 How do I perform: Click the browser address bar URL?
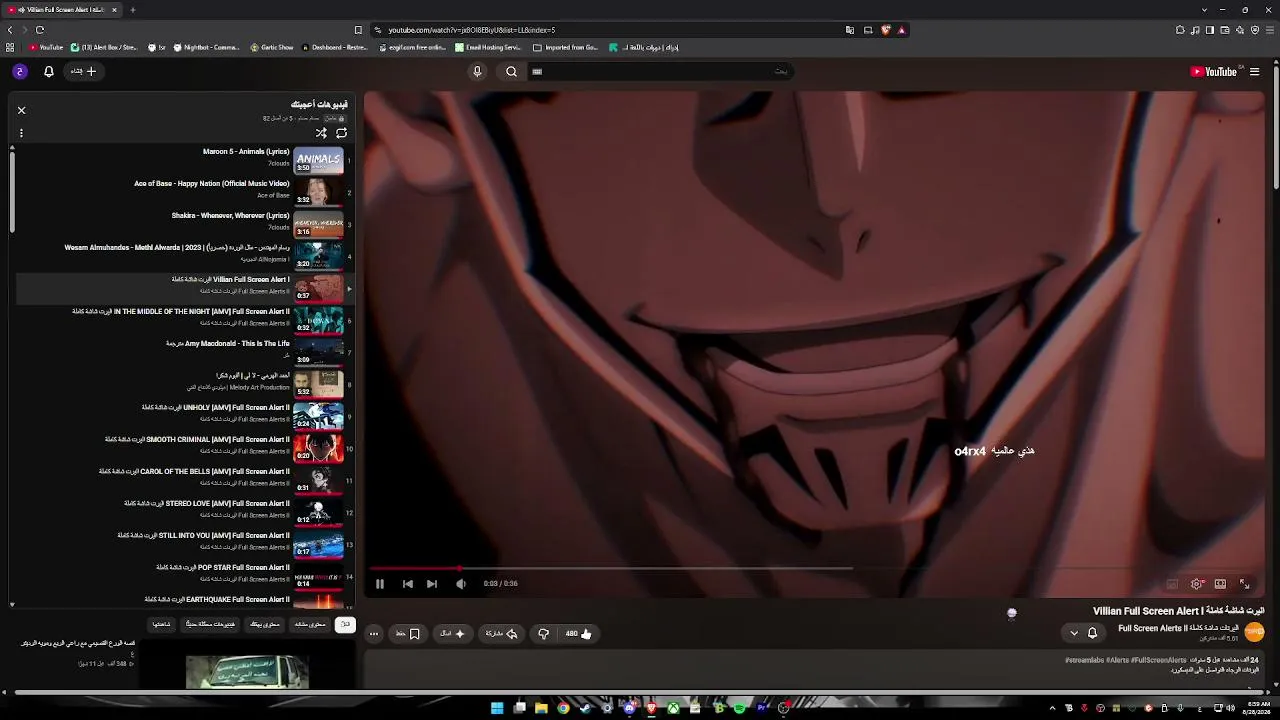tap(472, 30)
